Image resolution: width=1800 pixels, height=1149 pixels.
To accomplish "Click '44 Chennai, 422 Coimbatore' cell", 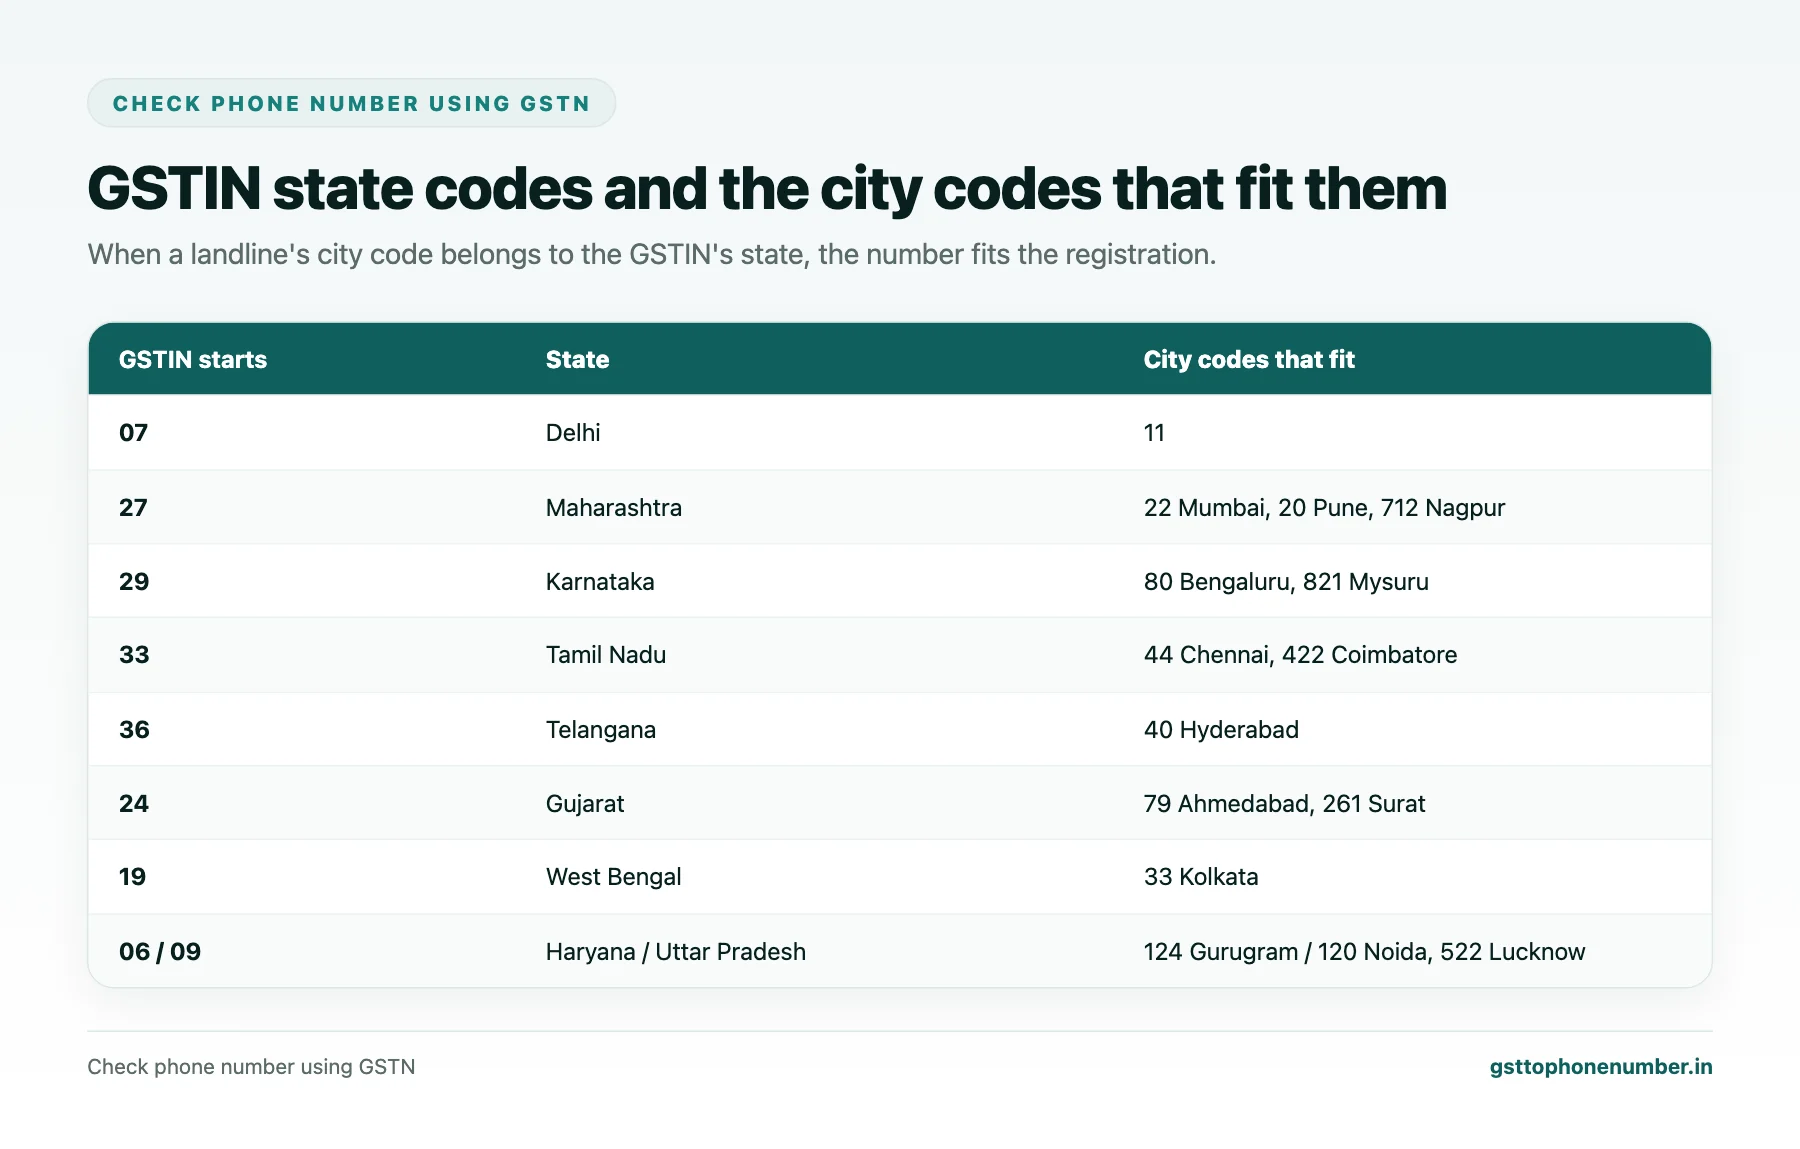I will coord(1300,655).
